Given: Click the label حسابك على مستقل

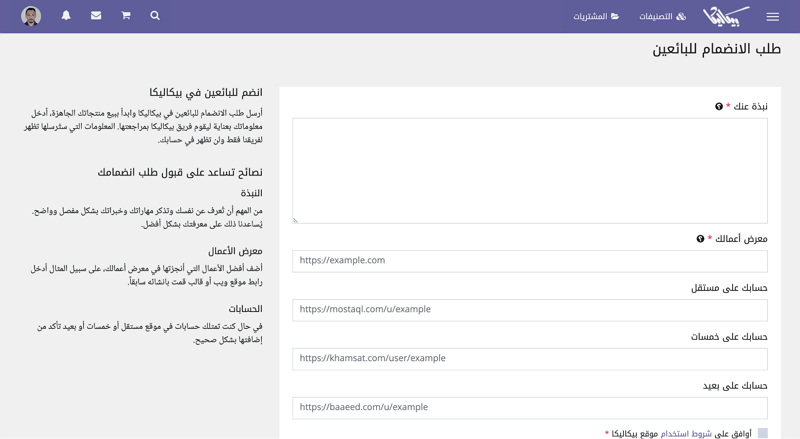Looking at the screenshot, I should (729, 288).
